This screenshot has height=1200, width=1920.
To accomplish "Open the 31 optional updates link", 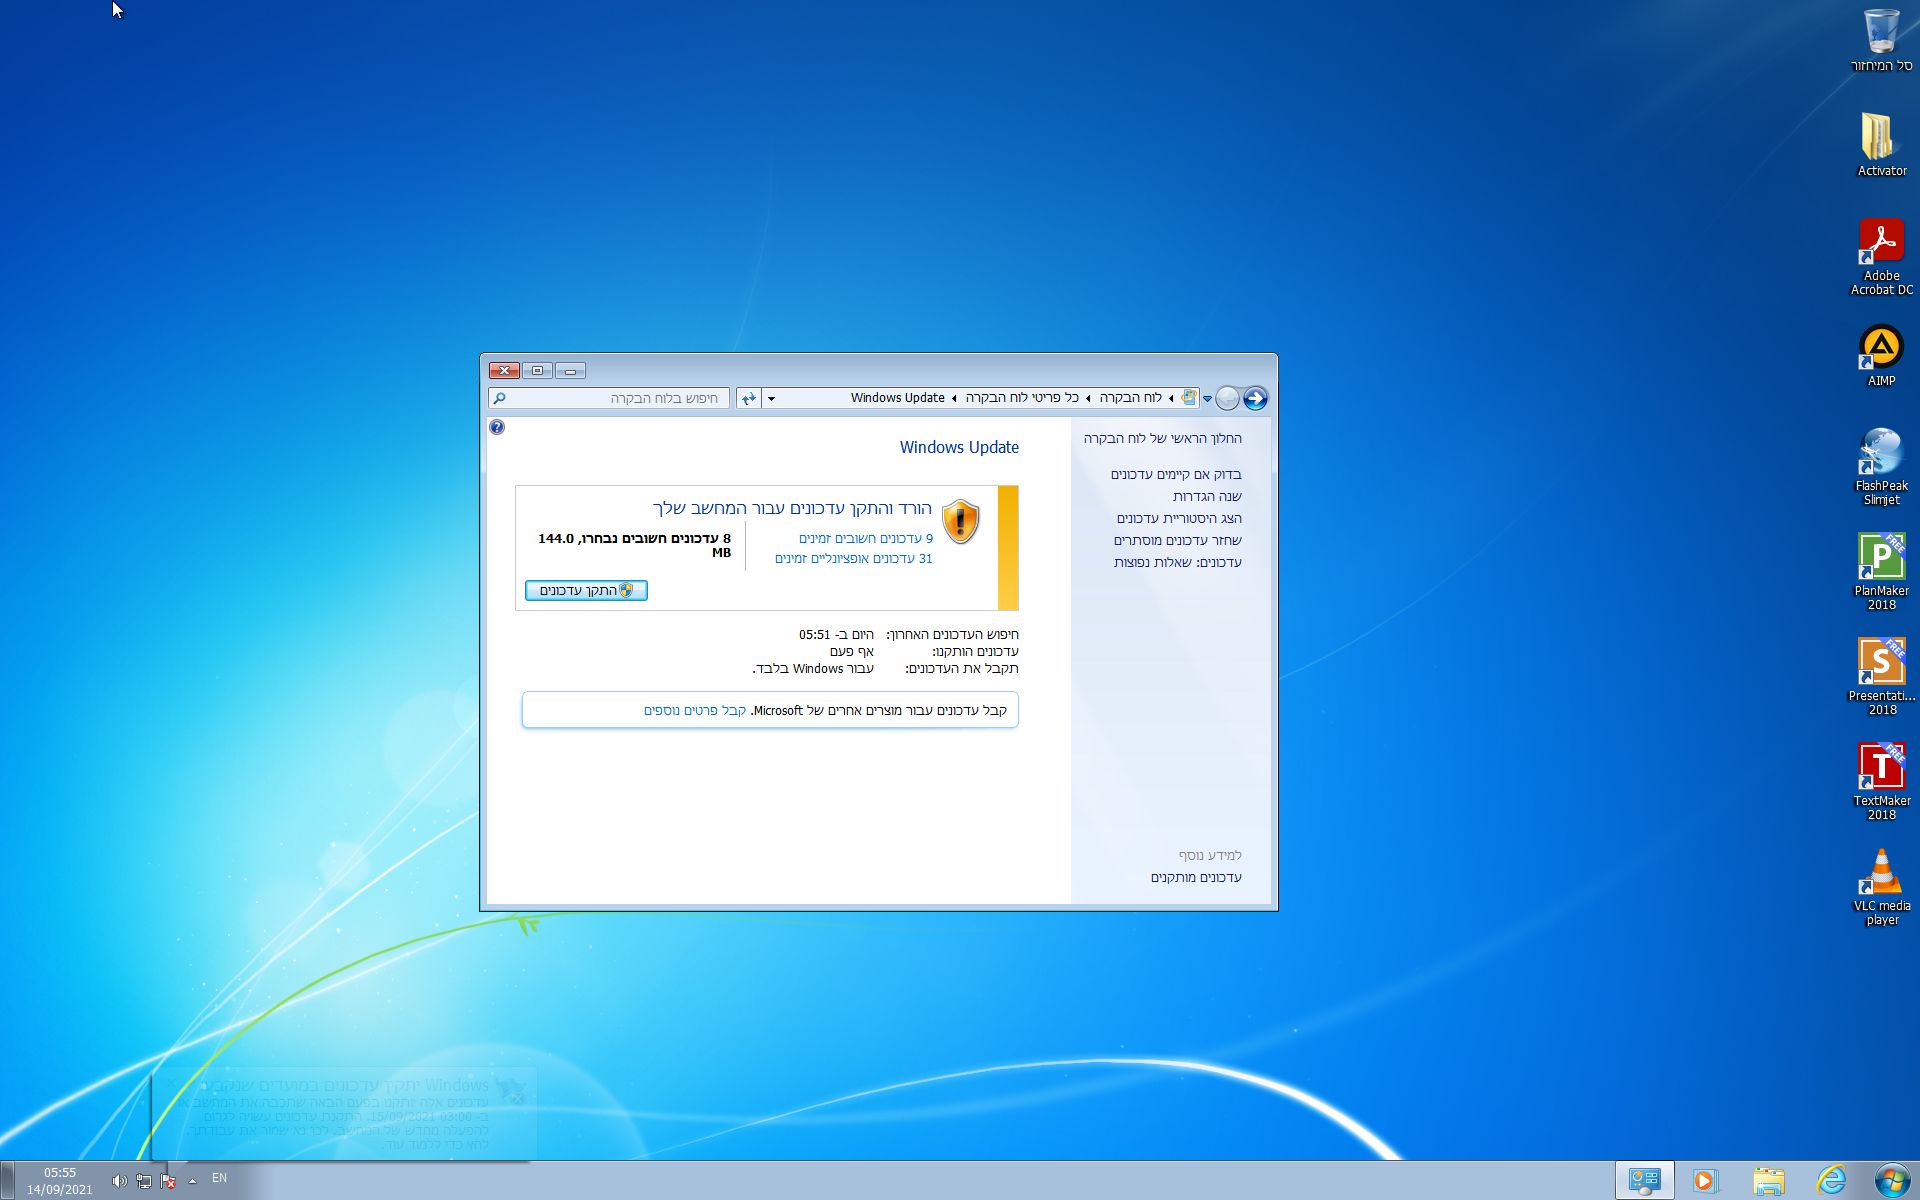I will (853, 558).
